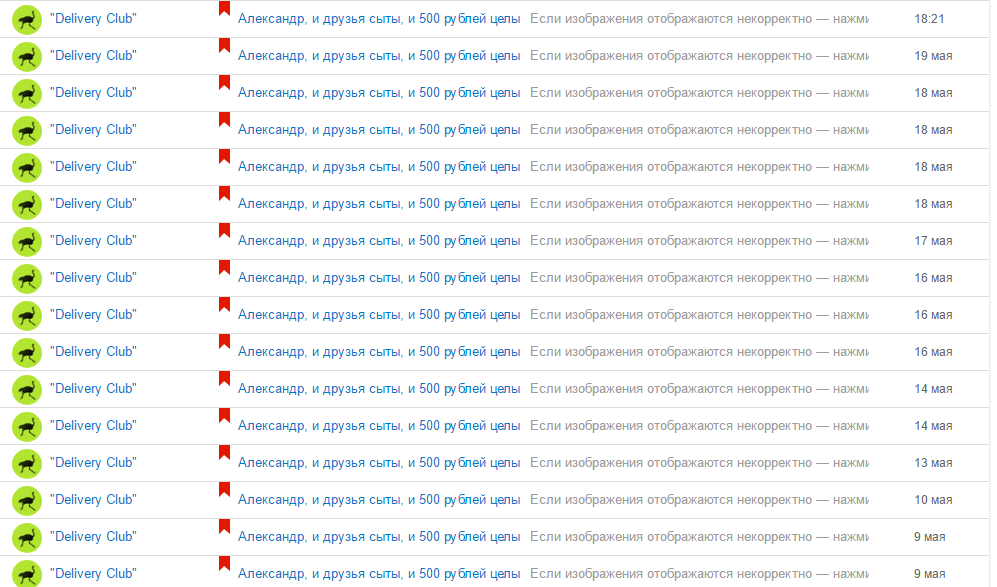Select the ostrich avatar for the 17 мая email
Image resolution: width=997 pixels, height=587 pixels.
[27, 242]
